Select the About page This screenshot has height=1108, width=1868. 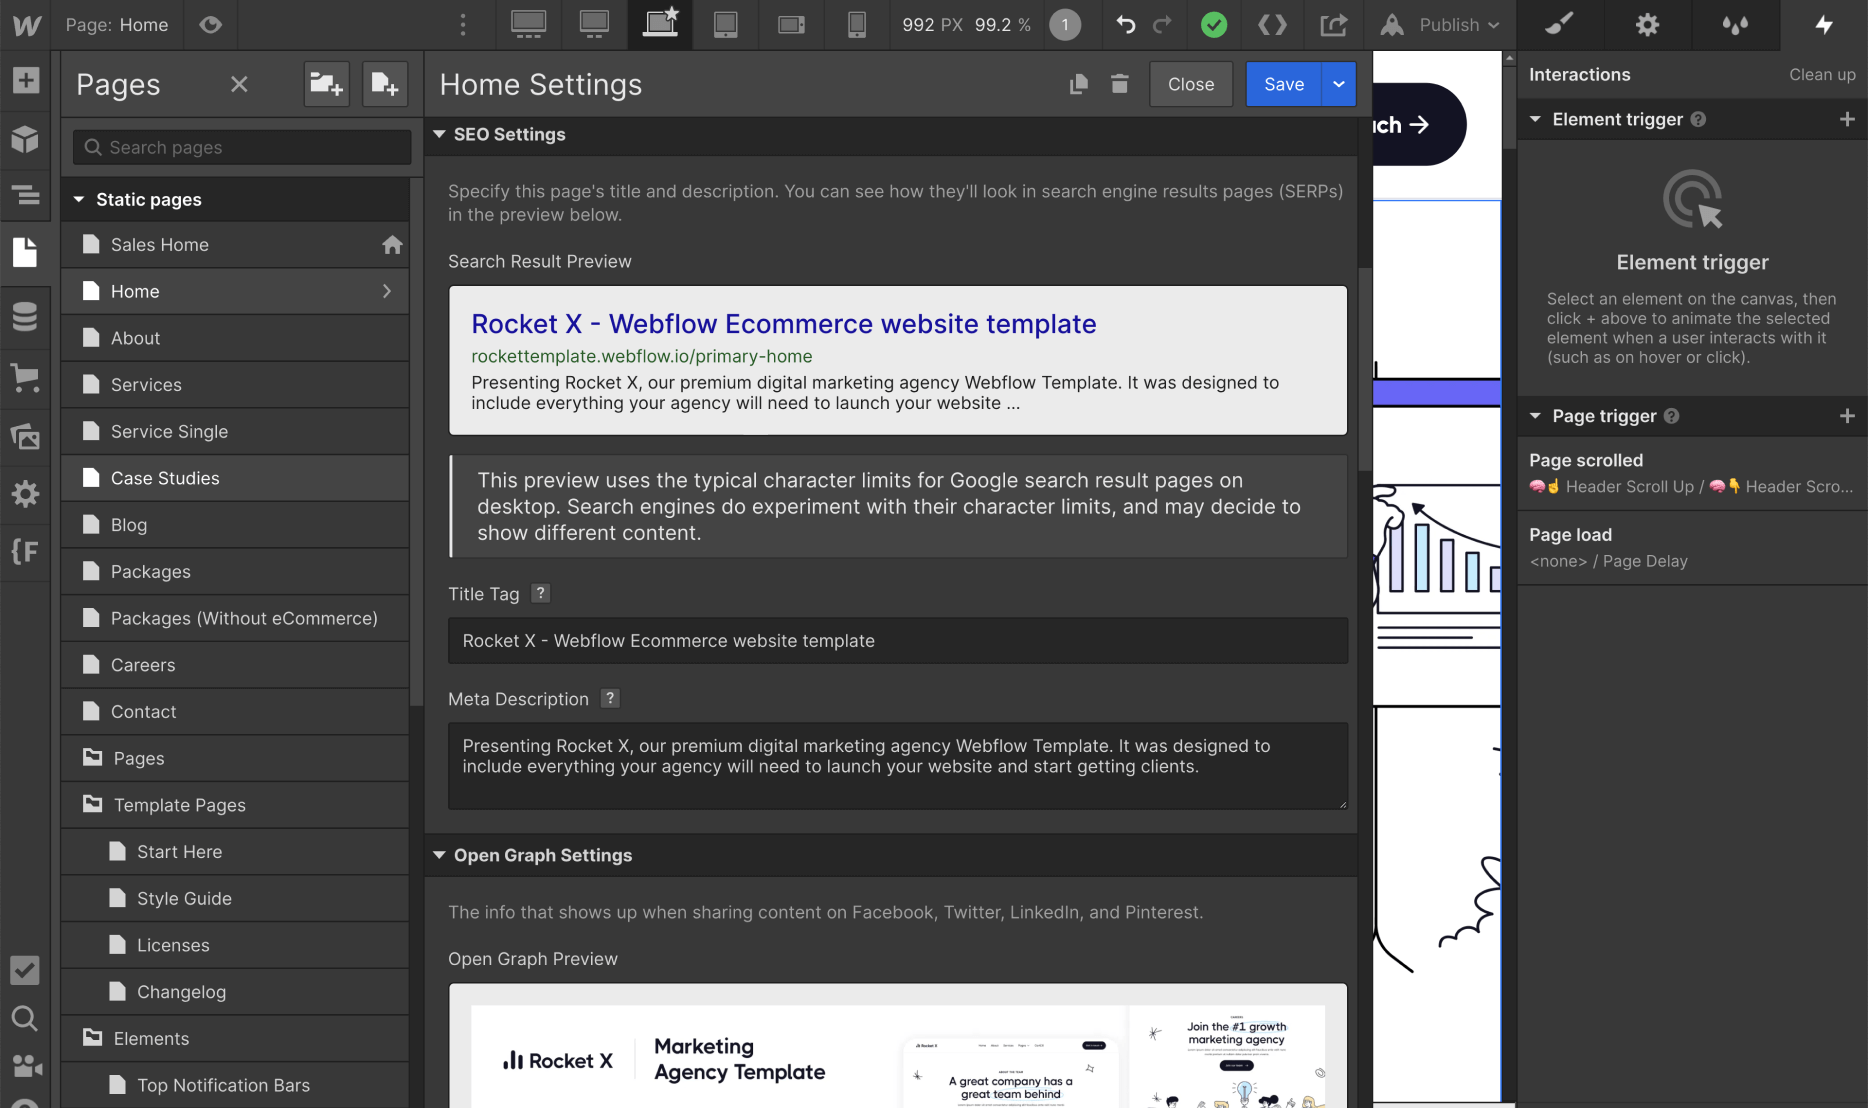235,338
